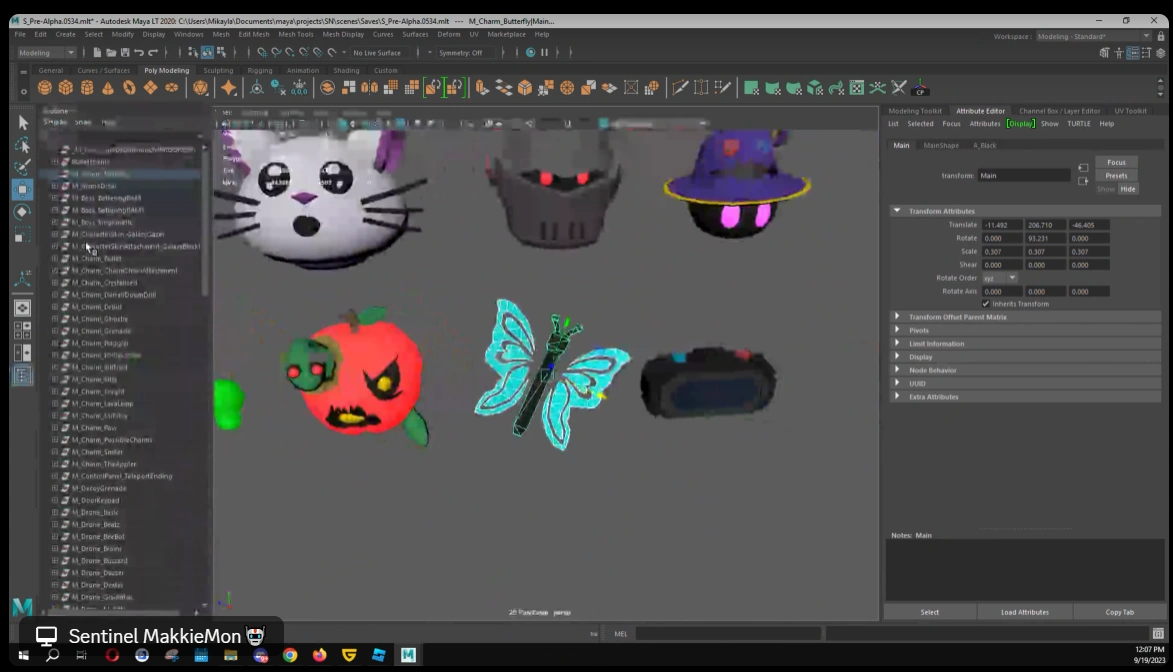Switch to the Sculpting shelf tab
Screen dimensions: 1173x672
[x=218, y=71]
